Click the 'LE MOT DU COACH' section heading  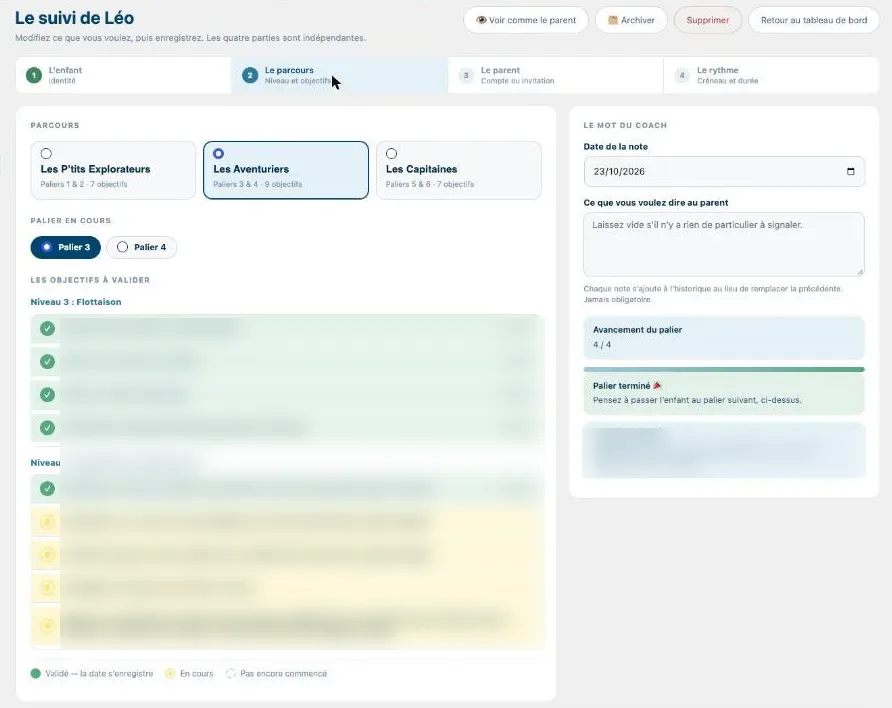625,125
